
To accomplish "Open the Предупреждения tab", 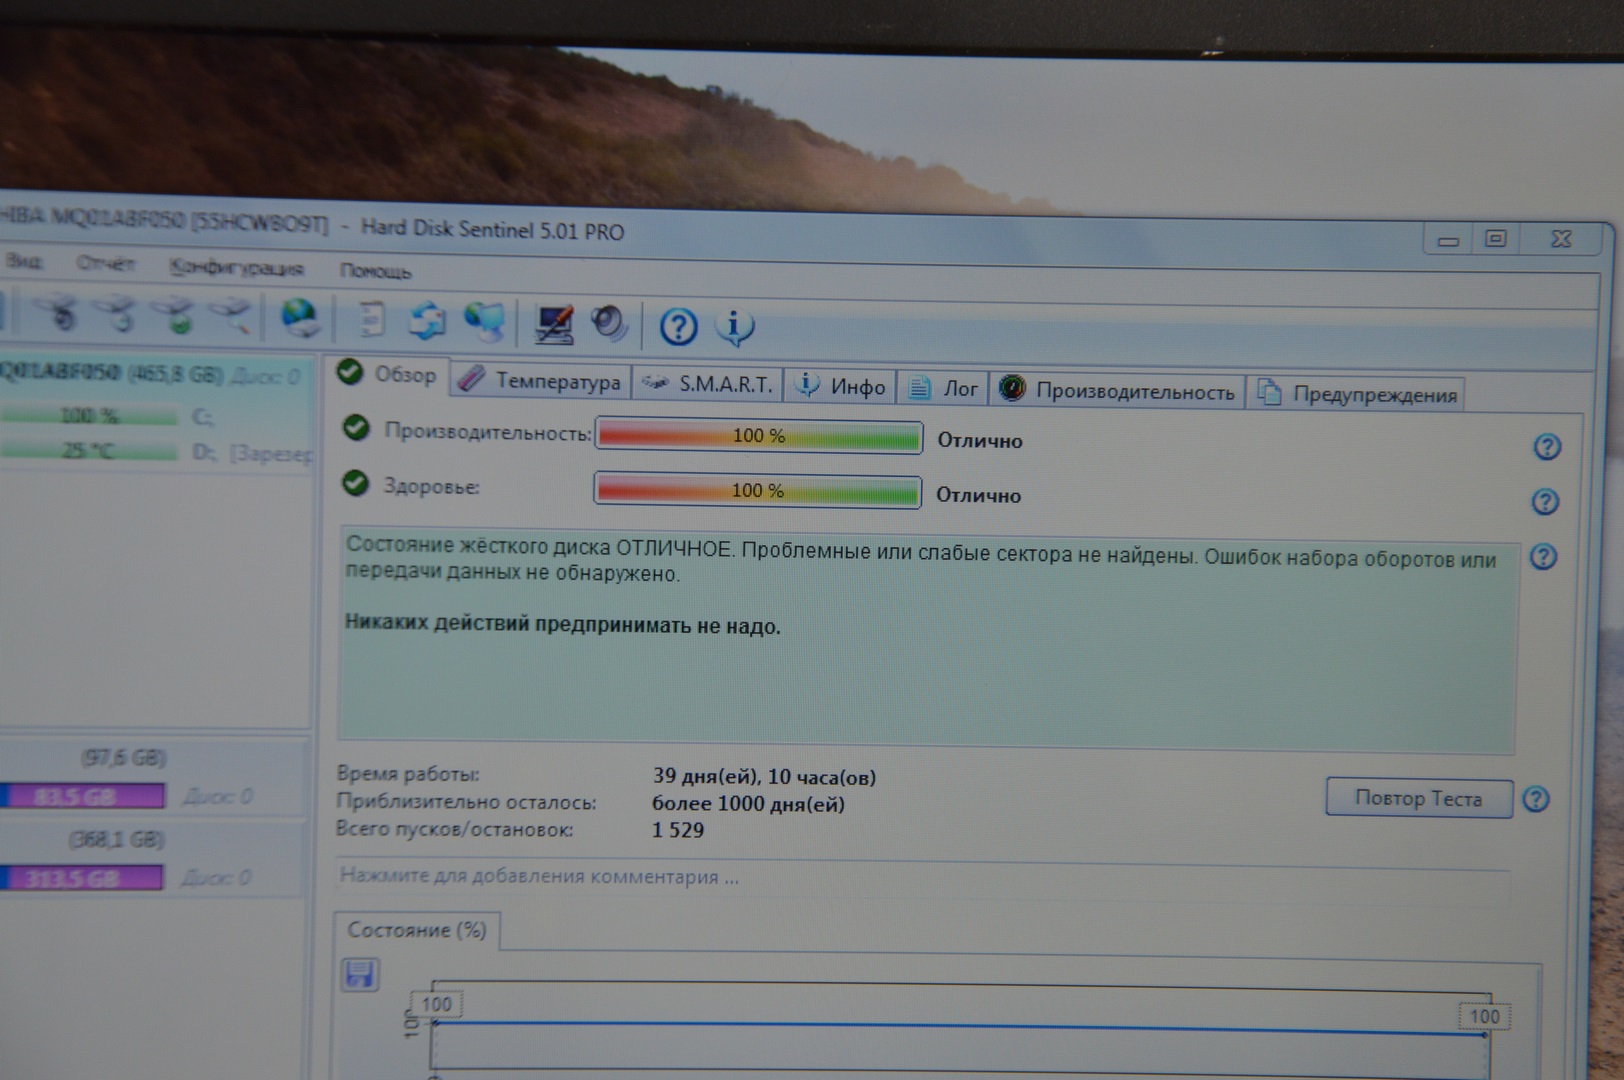I will 1360,394.
